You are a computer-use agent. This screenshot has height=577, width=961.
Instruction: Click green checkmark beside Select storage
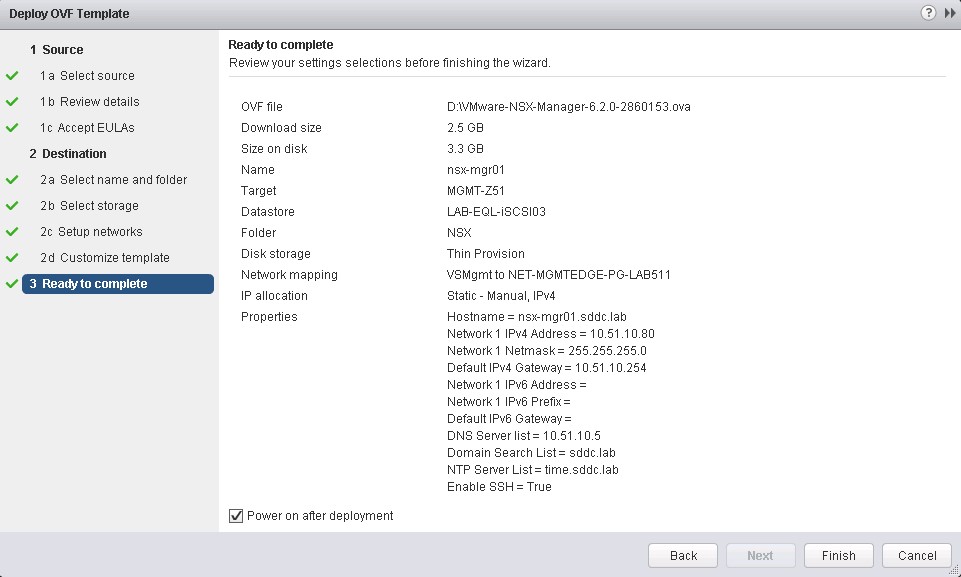[12, 206]
